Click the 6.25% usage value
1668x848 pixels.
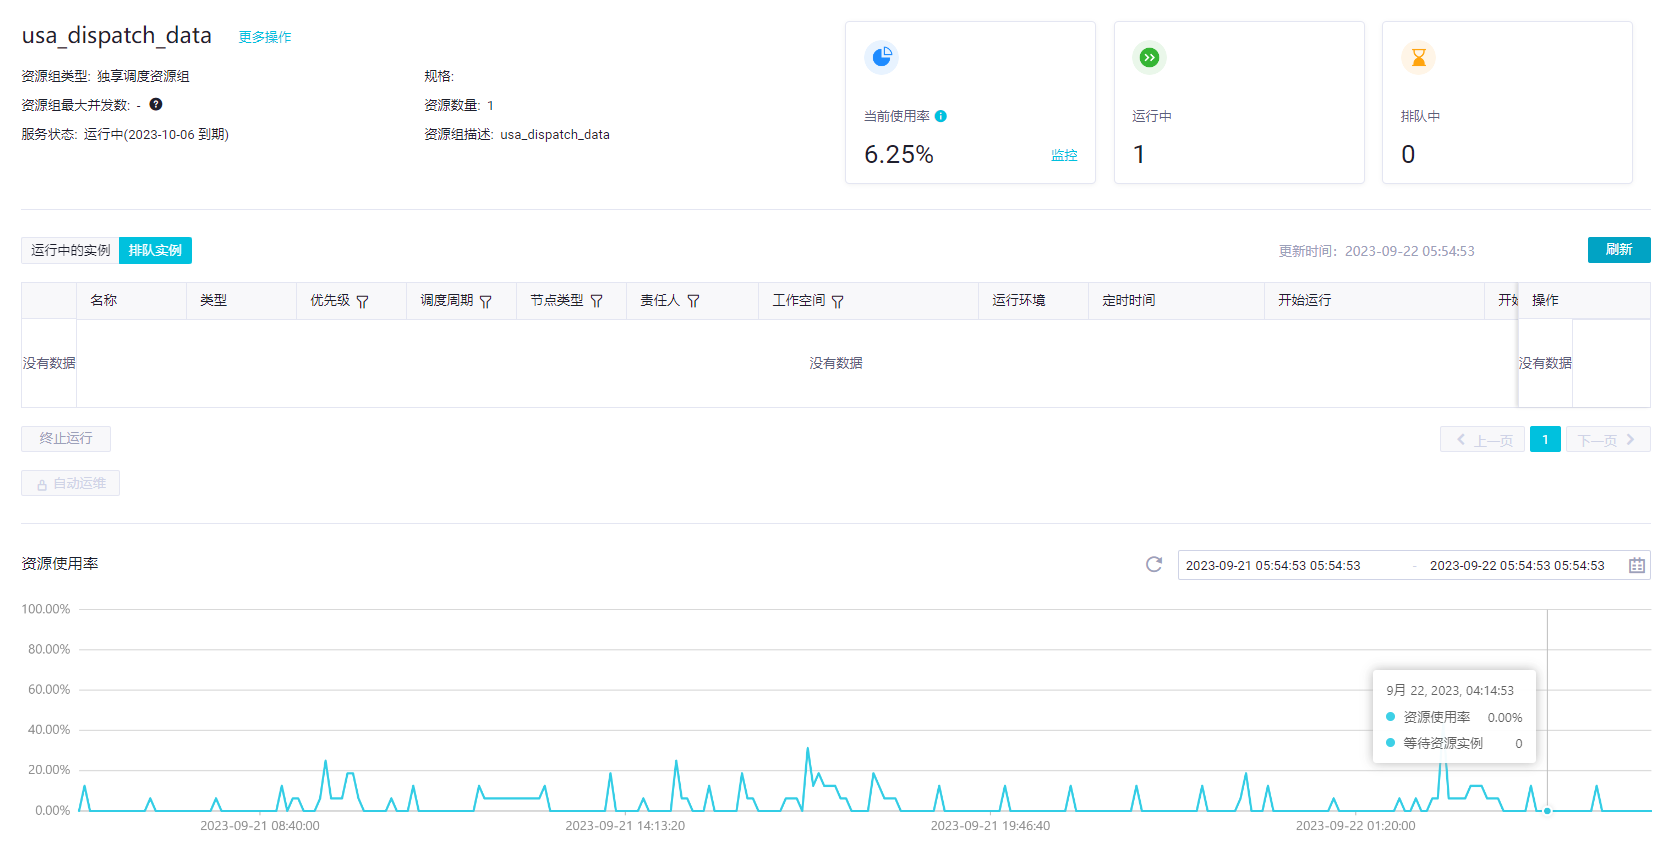[x=899, y=154]
